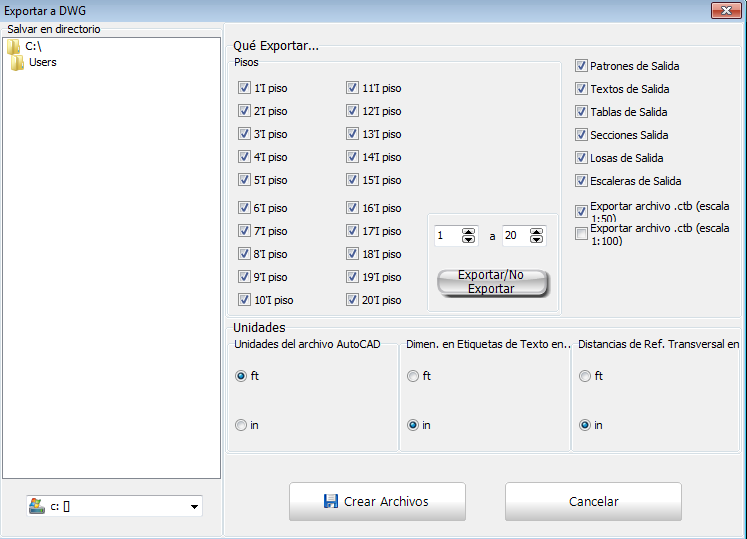Uncheck Escaleras de Salida
The image size is (747, 539).
tap(581, 181)
